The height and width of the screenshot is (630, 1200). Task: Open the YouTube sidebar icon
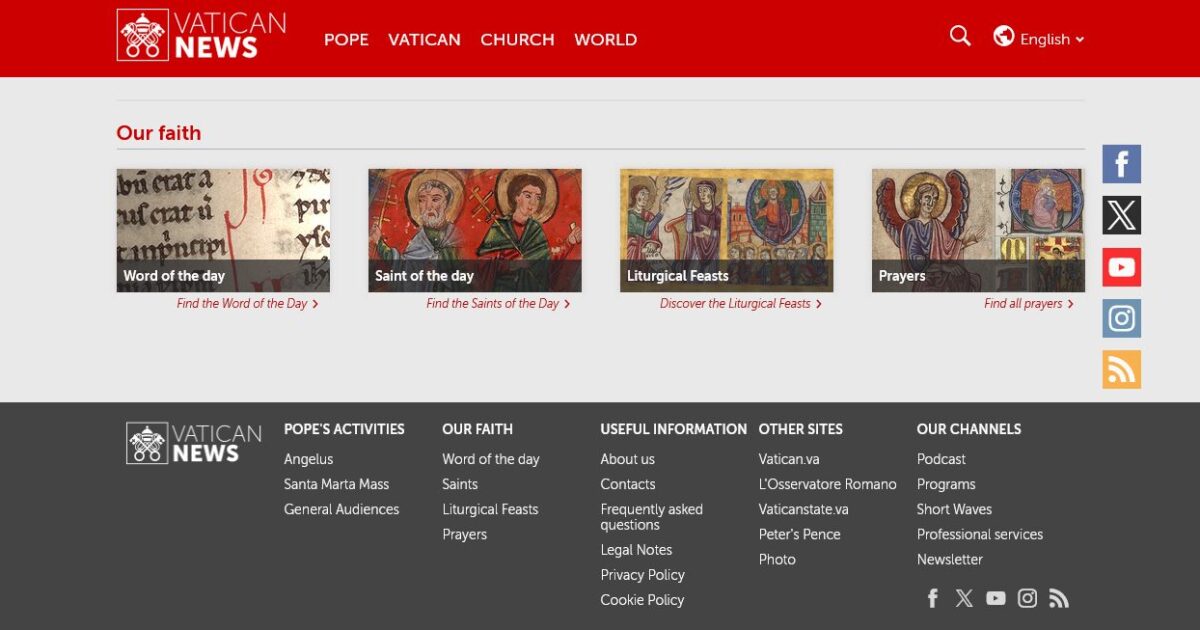coord(1121,266)
